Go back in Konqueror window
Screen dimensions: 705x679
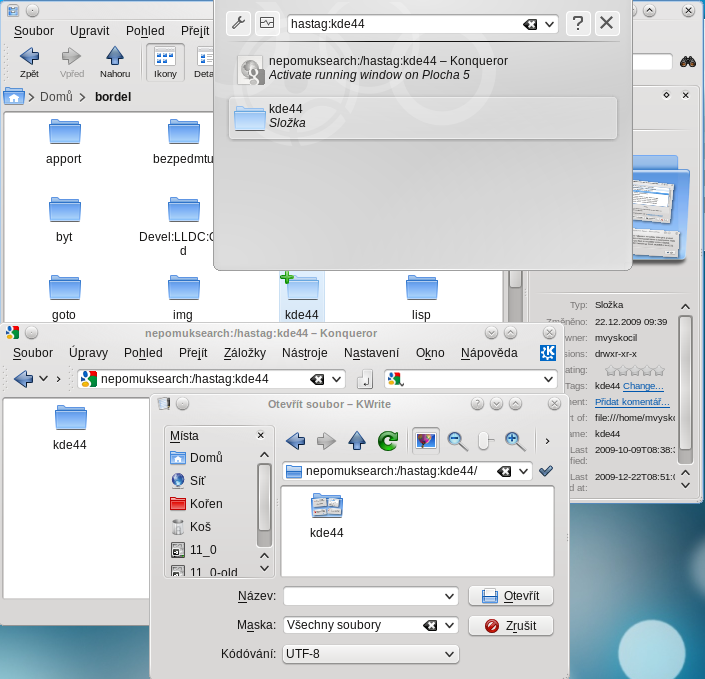point(23,379)
